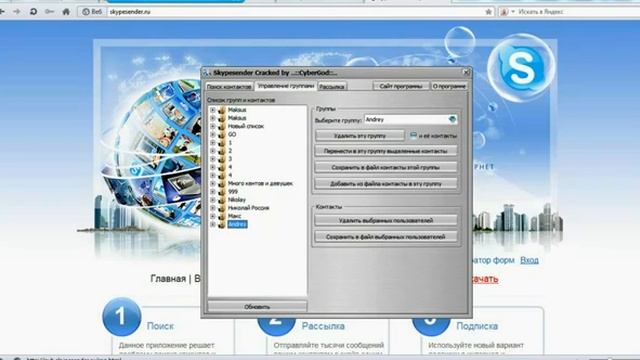Click the Skype logo bubble on webpage
640x360 pixels.
coord(521,67)
